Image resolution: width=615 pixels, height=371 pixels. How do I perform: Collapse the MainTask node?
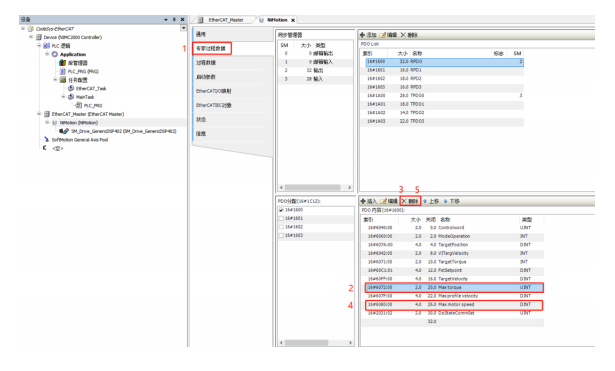click(x=64, y=97)
